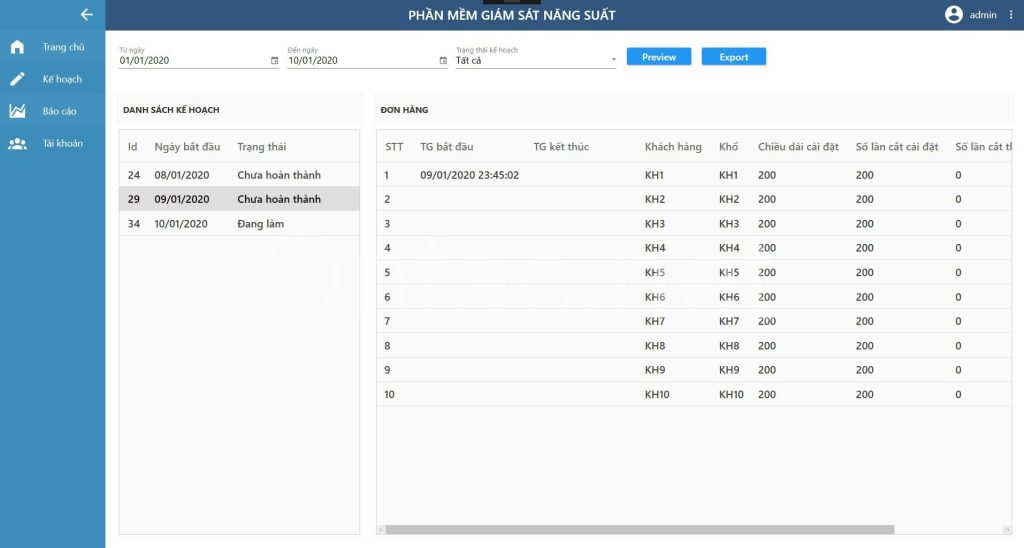Expand the Trạng thái kế hoạch dropdown
Viewport: 1024px width, 548px height.
tap(613, 61)
